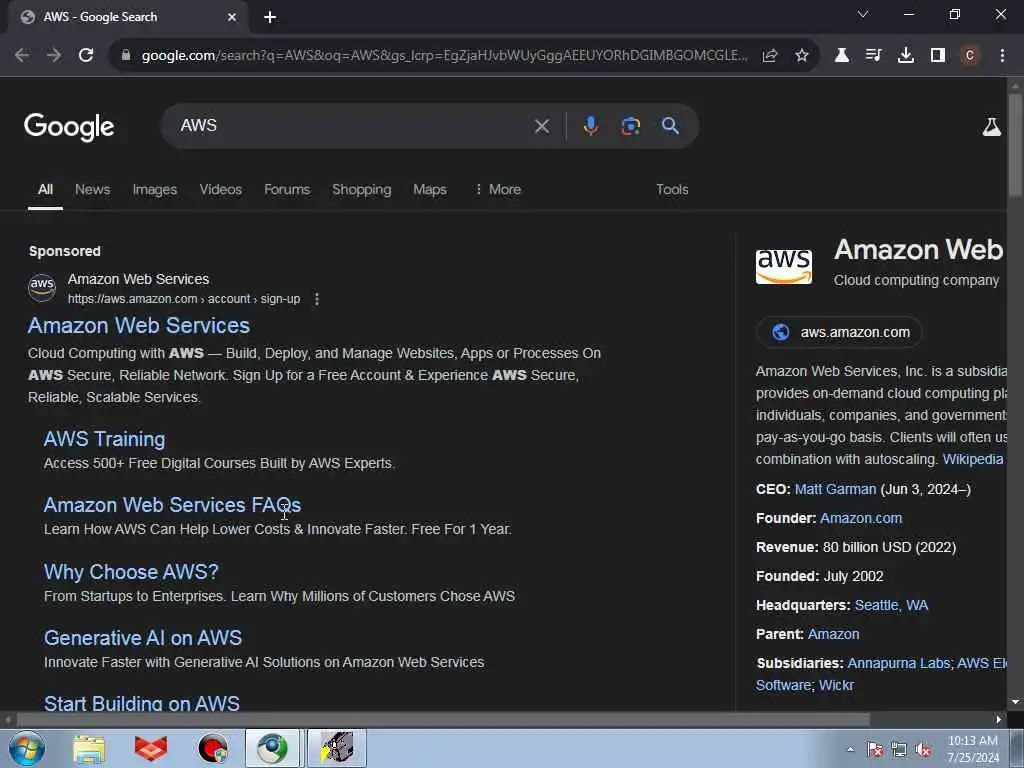Open Windows Explorer folder on taskbar

point(89,748)
